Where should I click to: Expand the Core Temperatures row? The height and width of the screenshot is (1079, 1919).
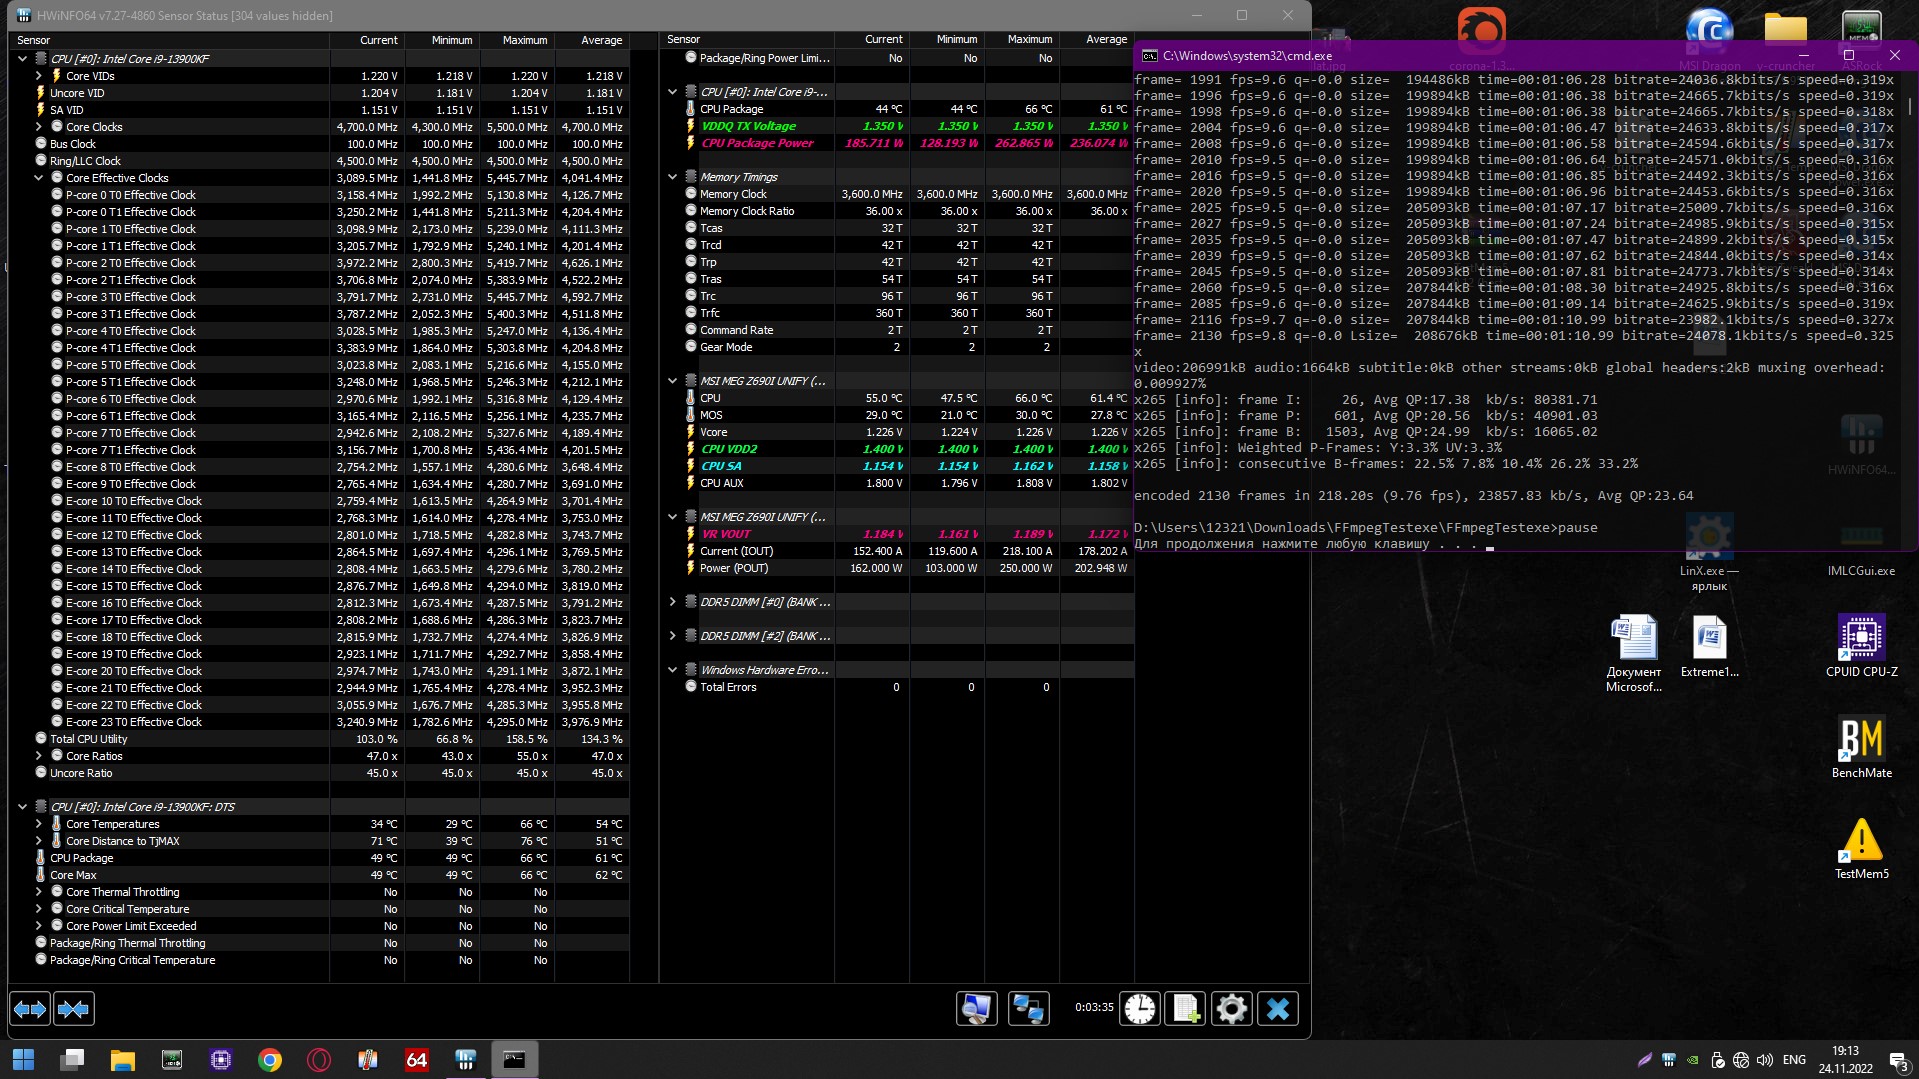[39, 824]
